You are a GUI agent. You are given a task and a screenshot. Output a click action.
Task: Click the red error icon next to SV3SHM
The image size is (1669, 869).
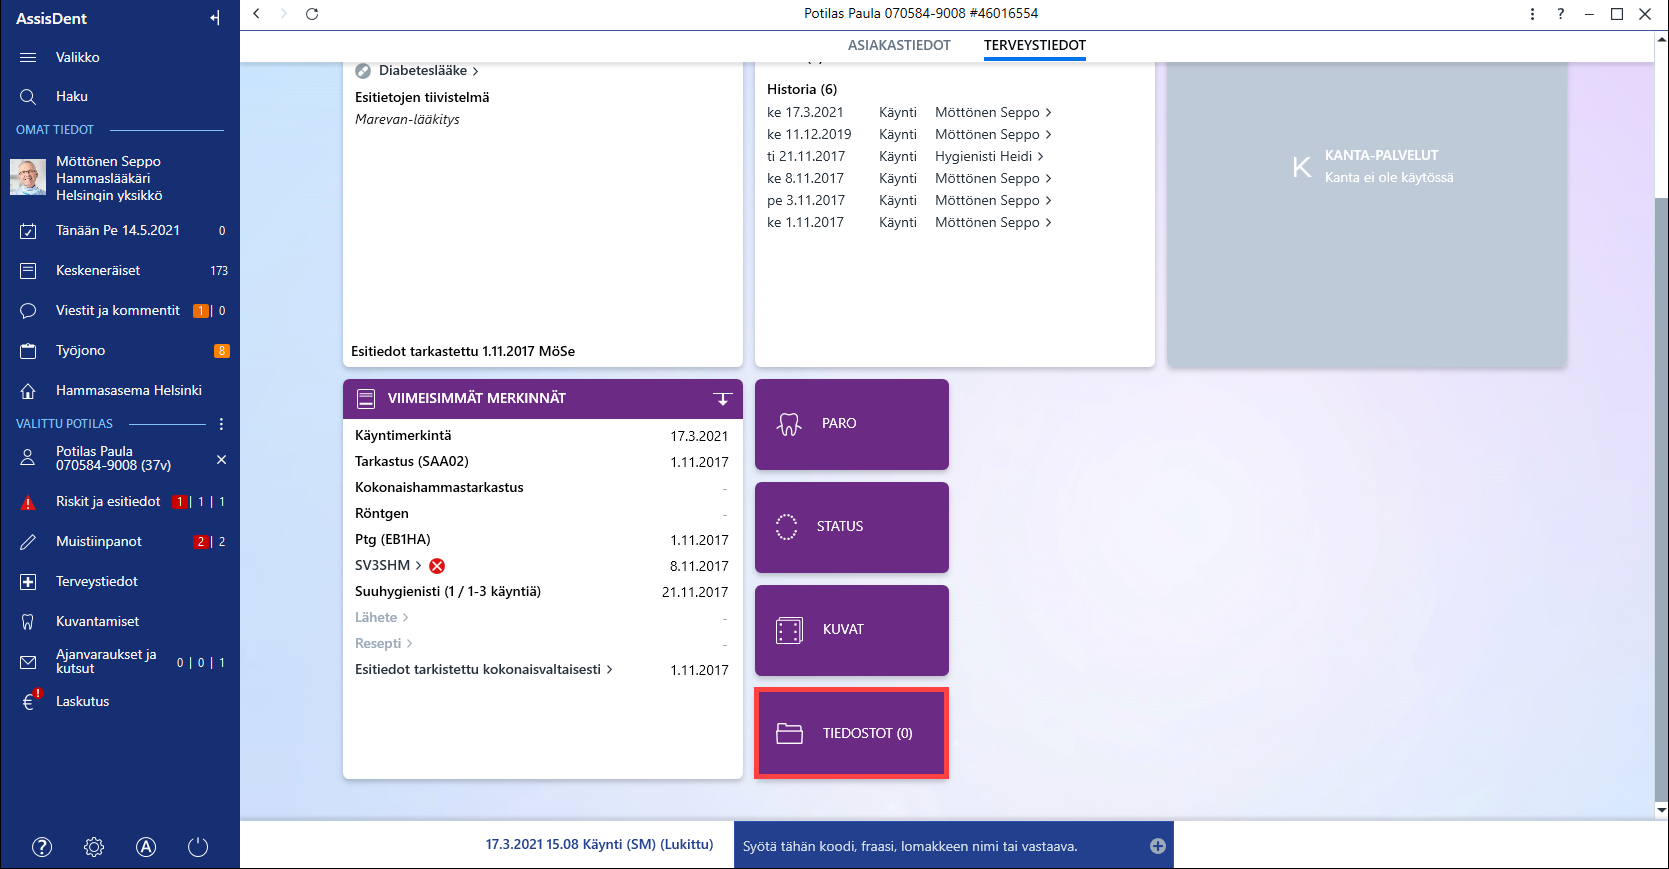[x=437, y=566]
